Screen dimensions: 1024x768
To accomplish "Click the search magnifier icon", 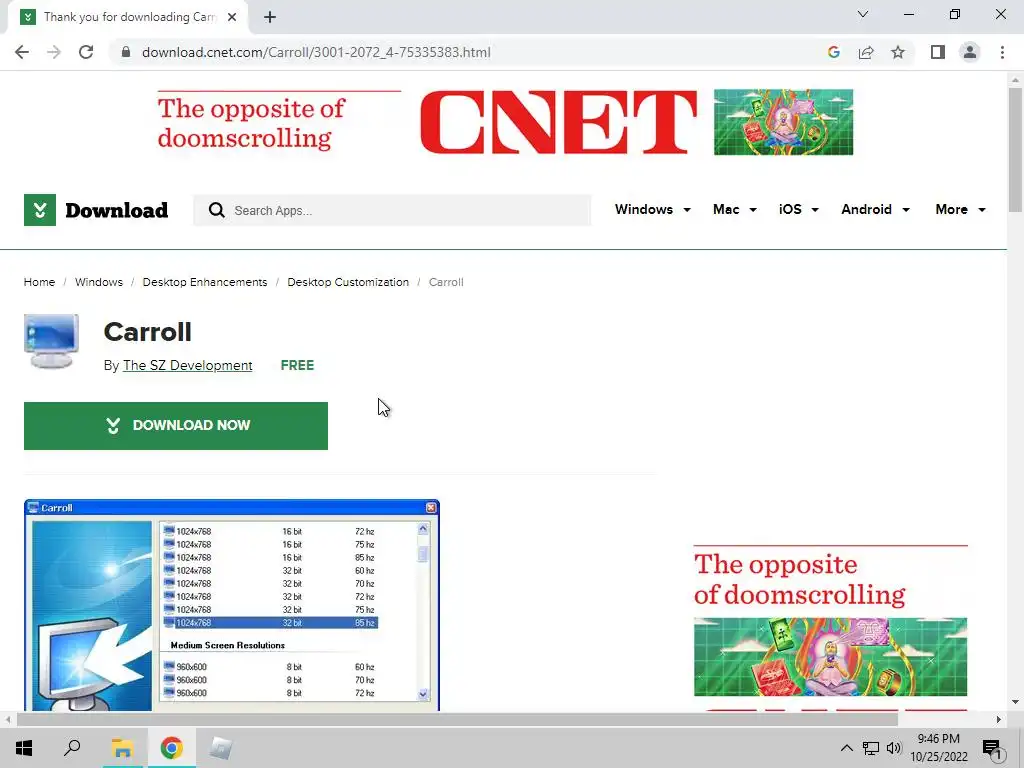I will coord(216,210).
